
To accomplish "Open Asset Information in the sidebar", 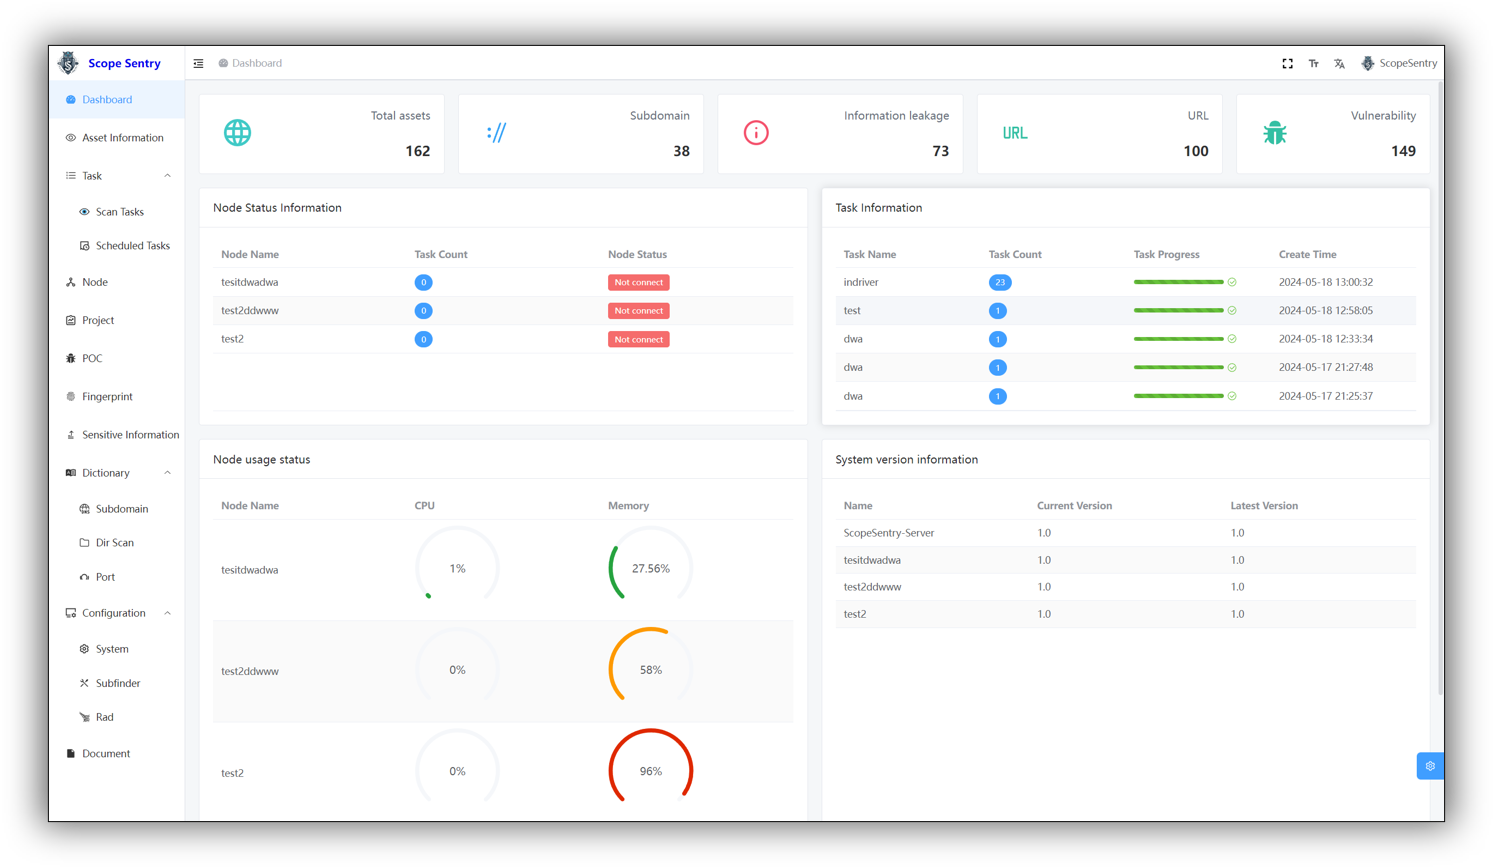I will (x=122, y=138).
